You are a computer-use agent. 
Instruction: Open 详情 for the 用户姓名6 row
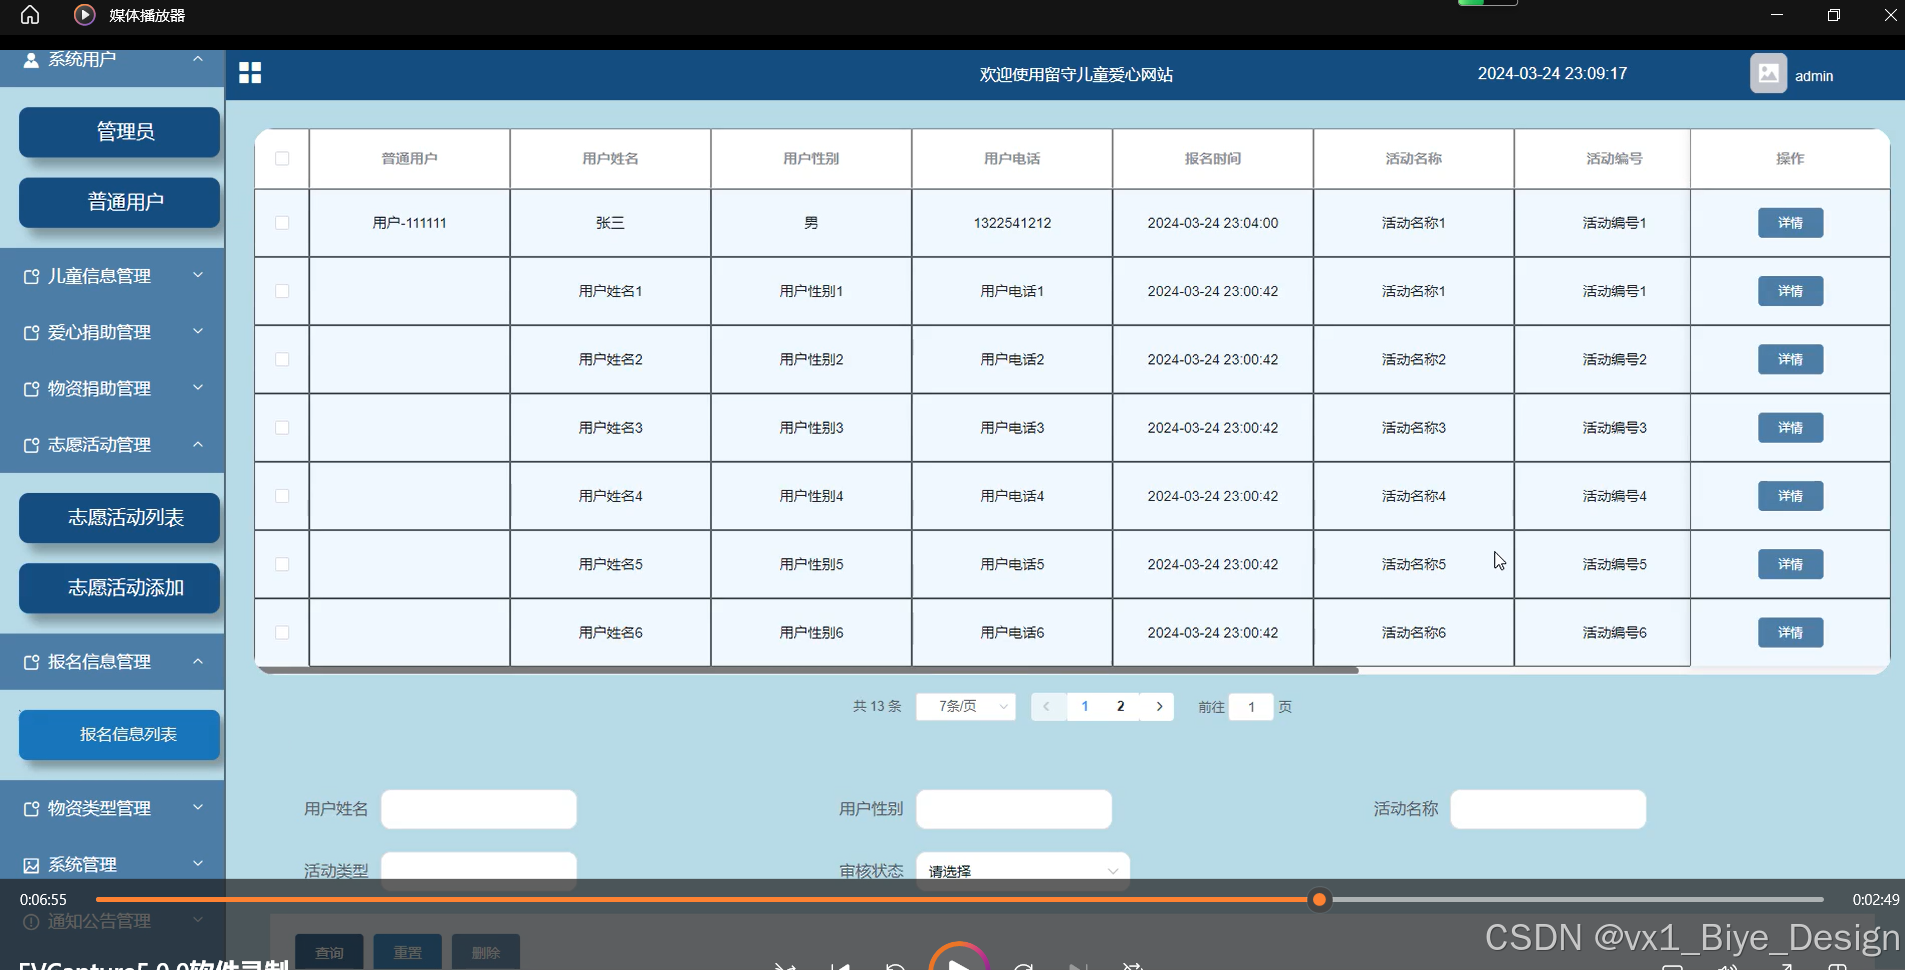pos(1790,633)
